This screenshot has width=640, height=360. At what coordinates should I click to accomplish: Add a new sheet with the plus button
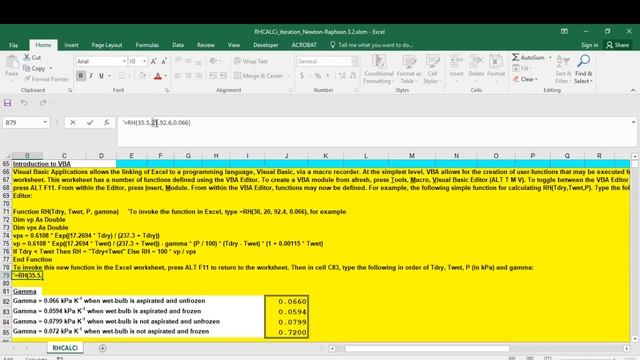click(x=102, y=348)
